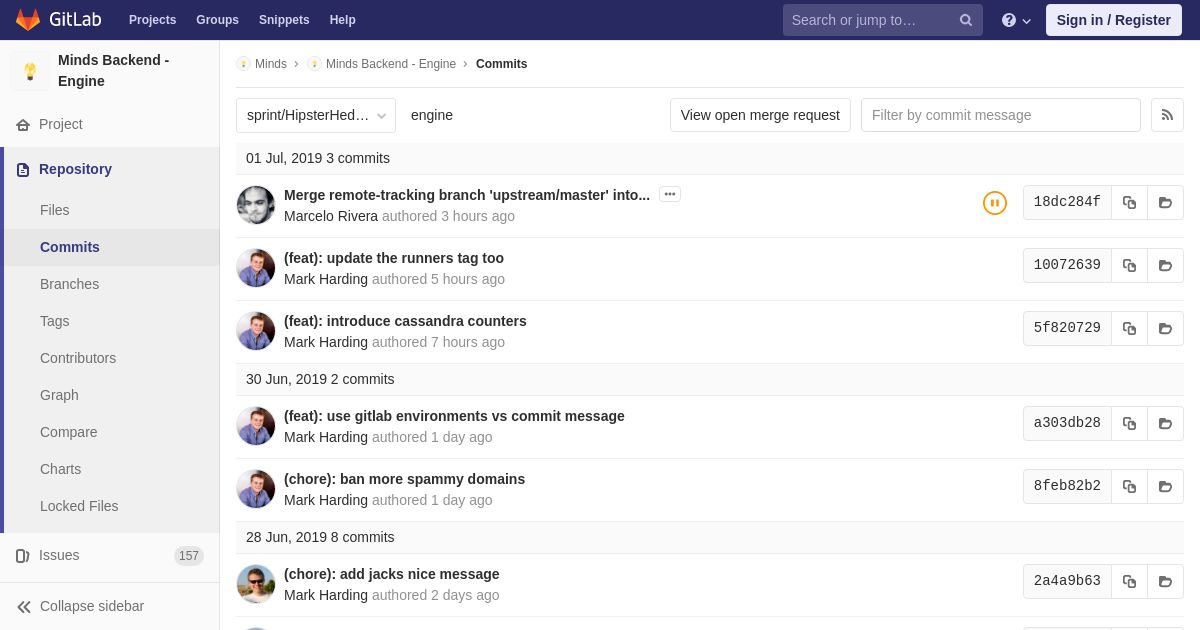Click the GitLab fox logo
The width and height of the screenshot is (1200, 630).
[28, 20]
